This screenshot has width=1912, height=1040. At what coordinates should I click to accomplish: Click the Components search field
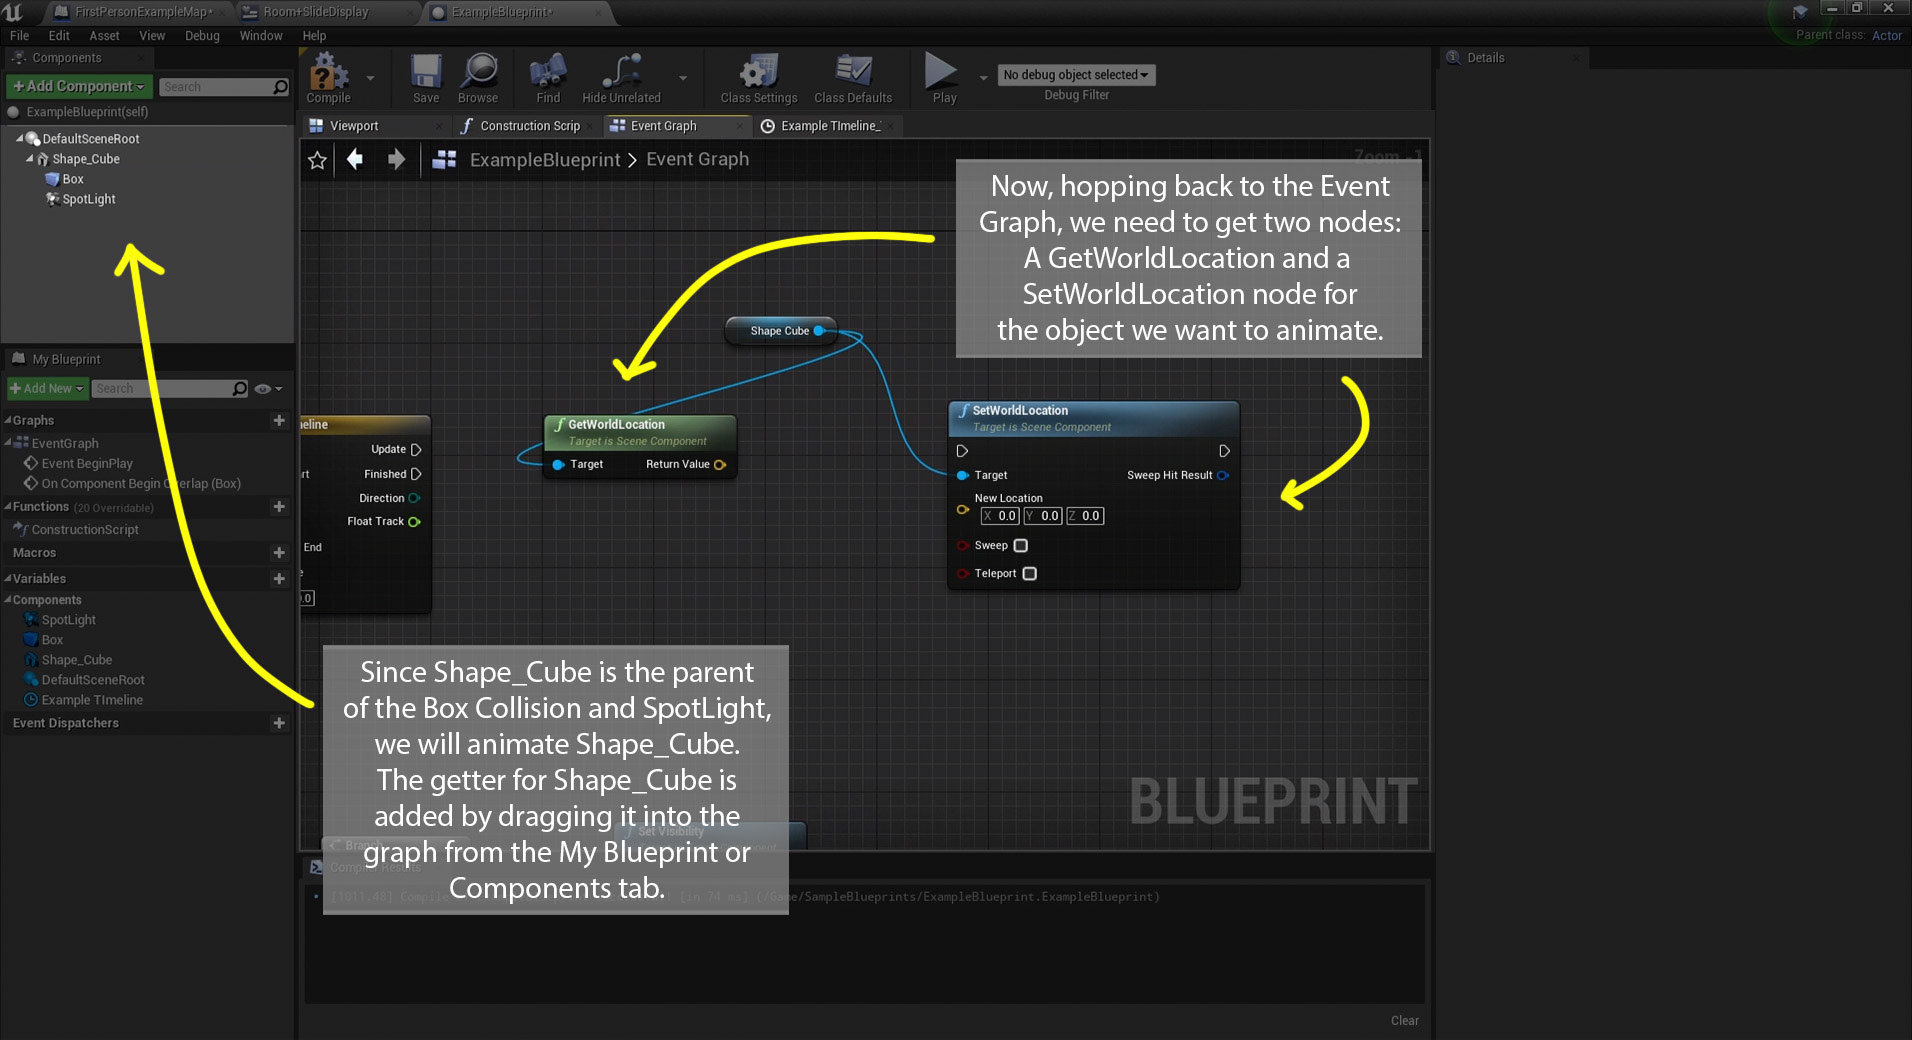224,87
